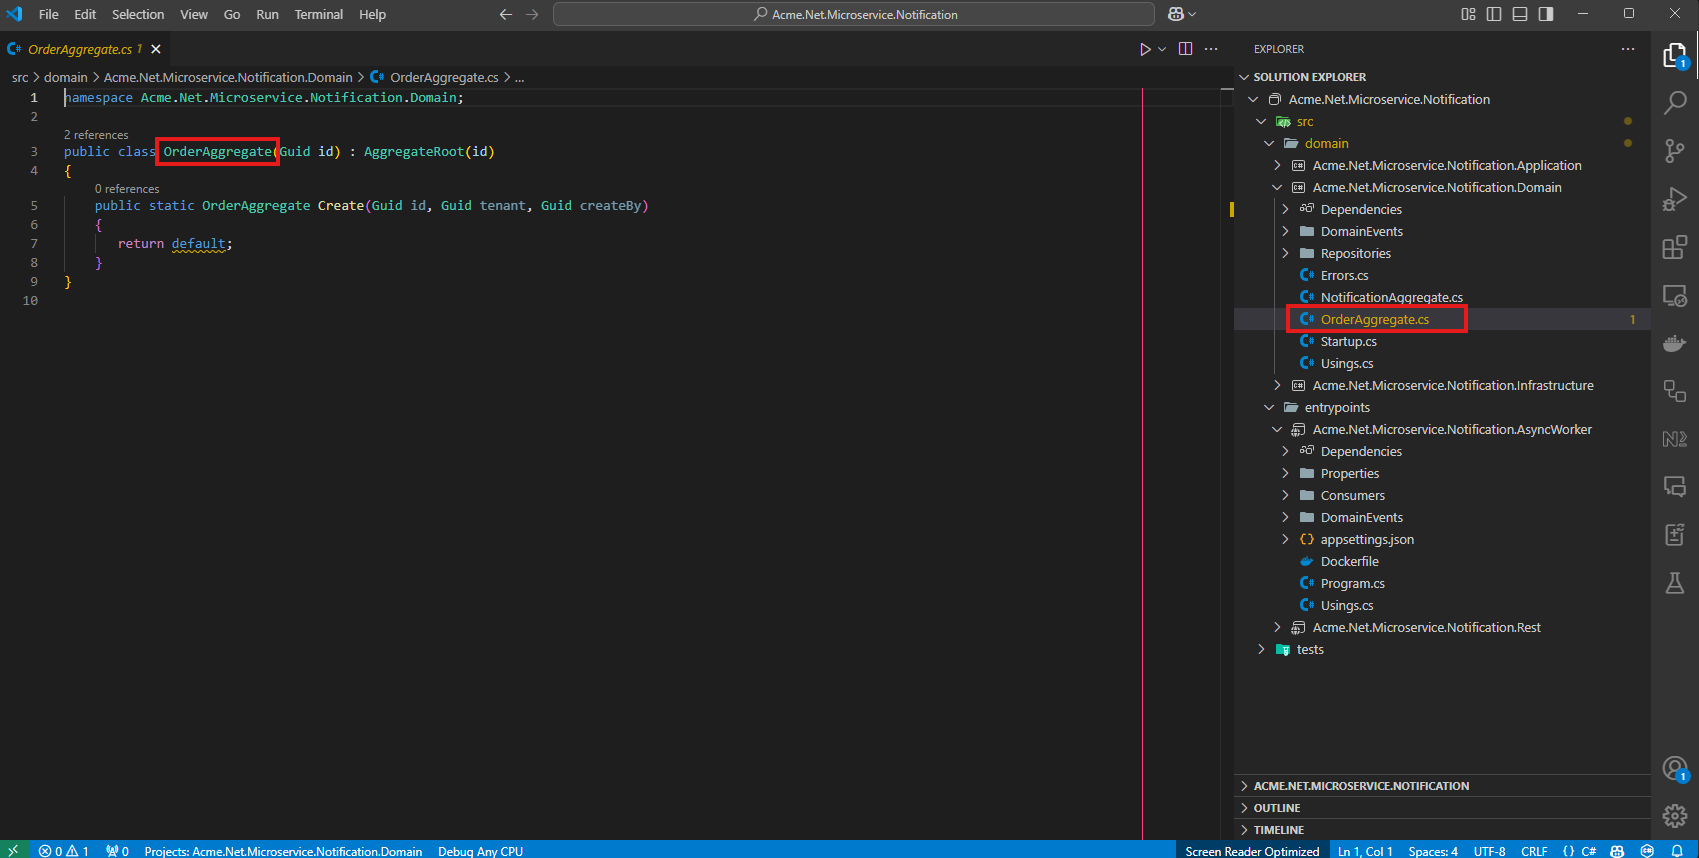
Task: Click the '2 references' CodeLens link
Action: click(x=96, y=135)
